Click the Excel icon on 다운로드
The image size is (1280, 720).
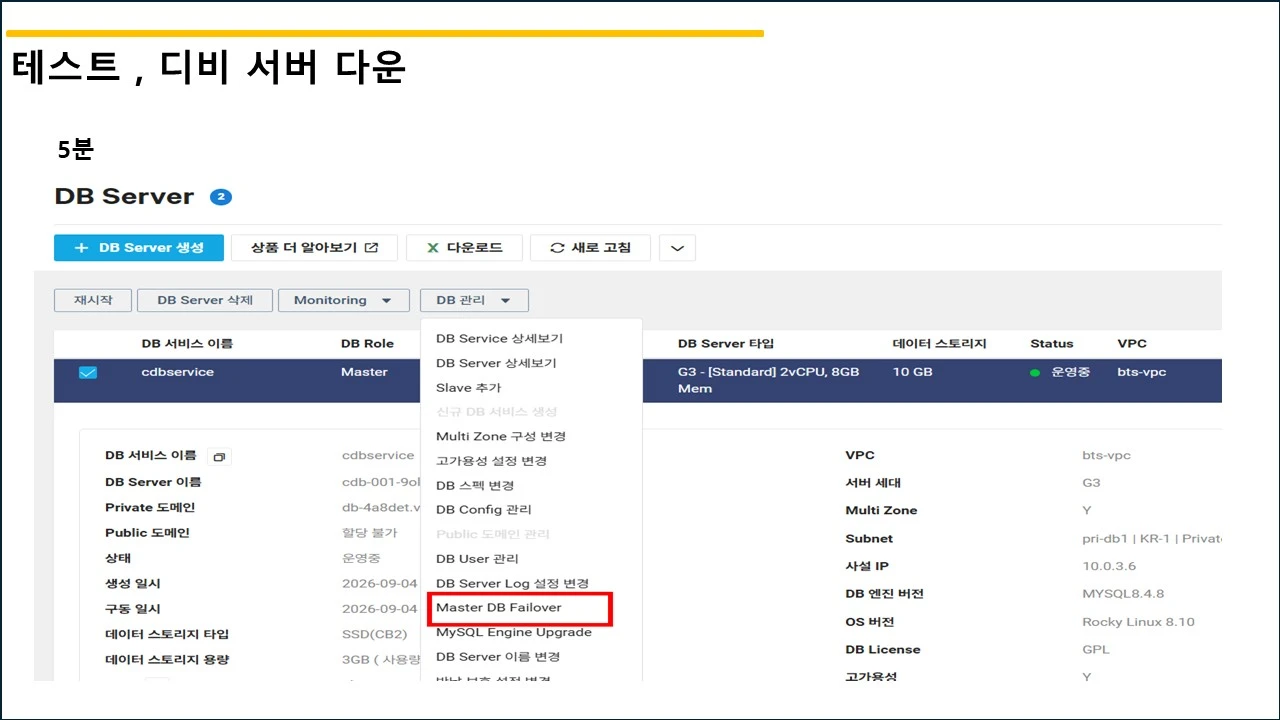click(x=433, y=248)
